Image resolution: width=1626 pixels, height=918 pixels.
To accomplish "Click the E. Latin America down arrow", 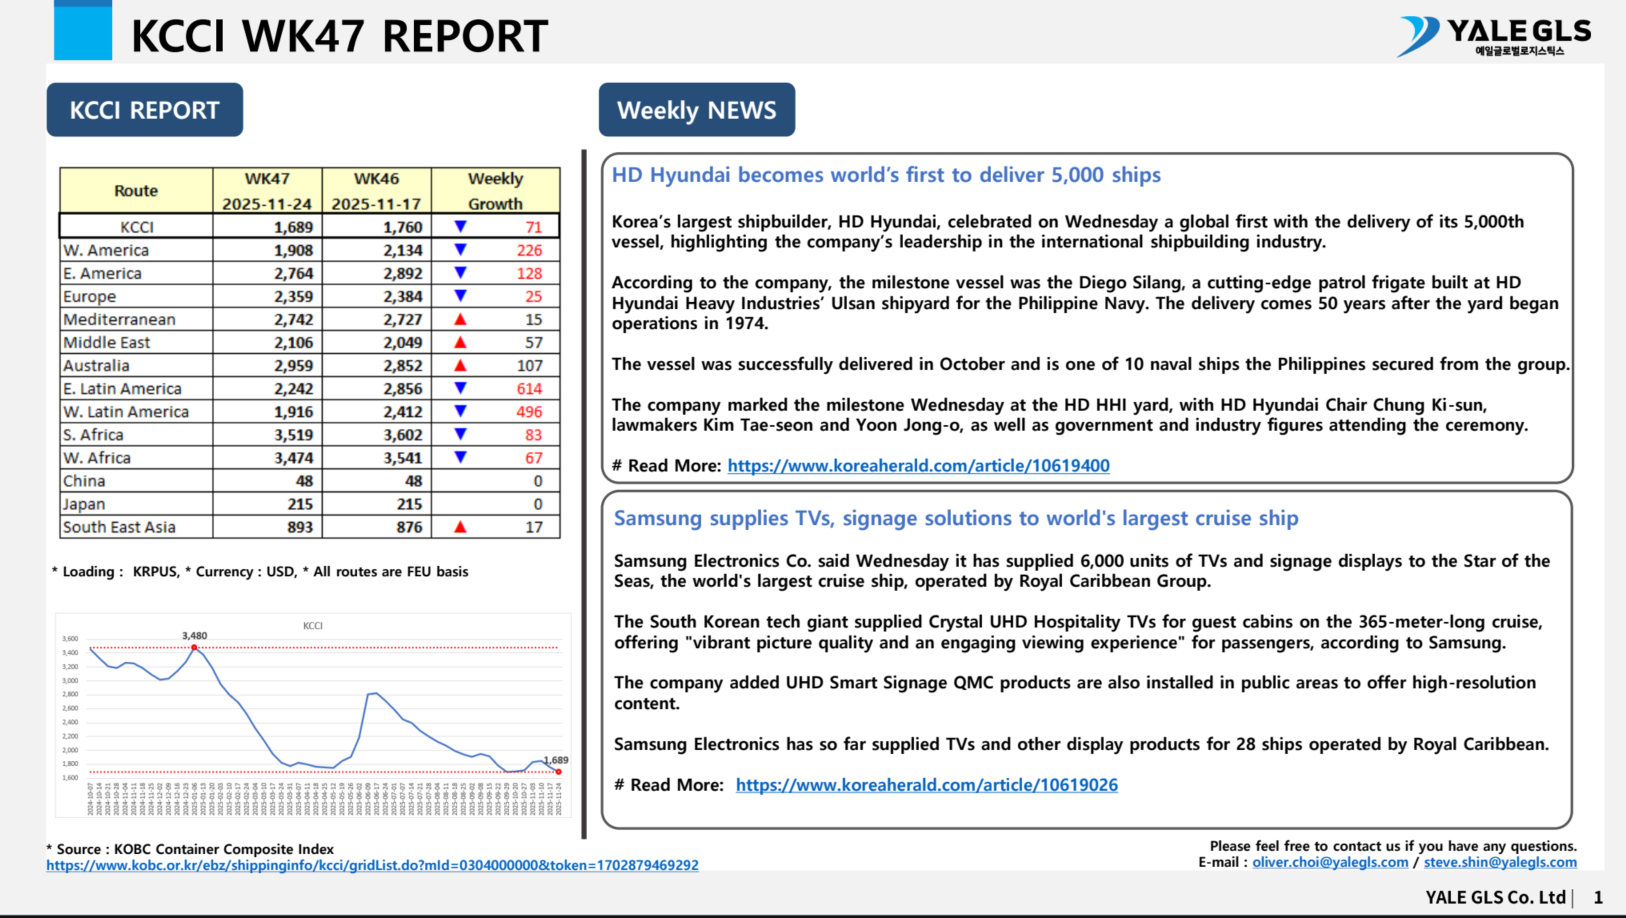I will coord(460,388).
